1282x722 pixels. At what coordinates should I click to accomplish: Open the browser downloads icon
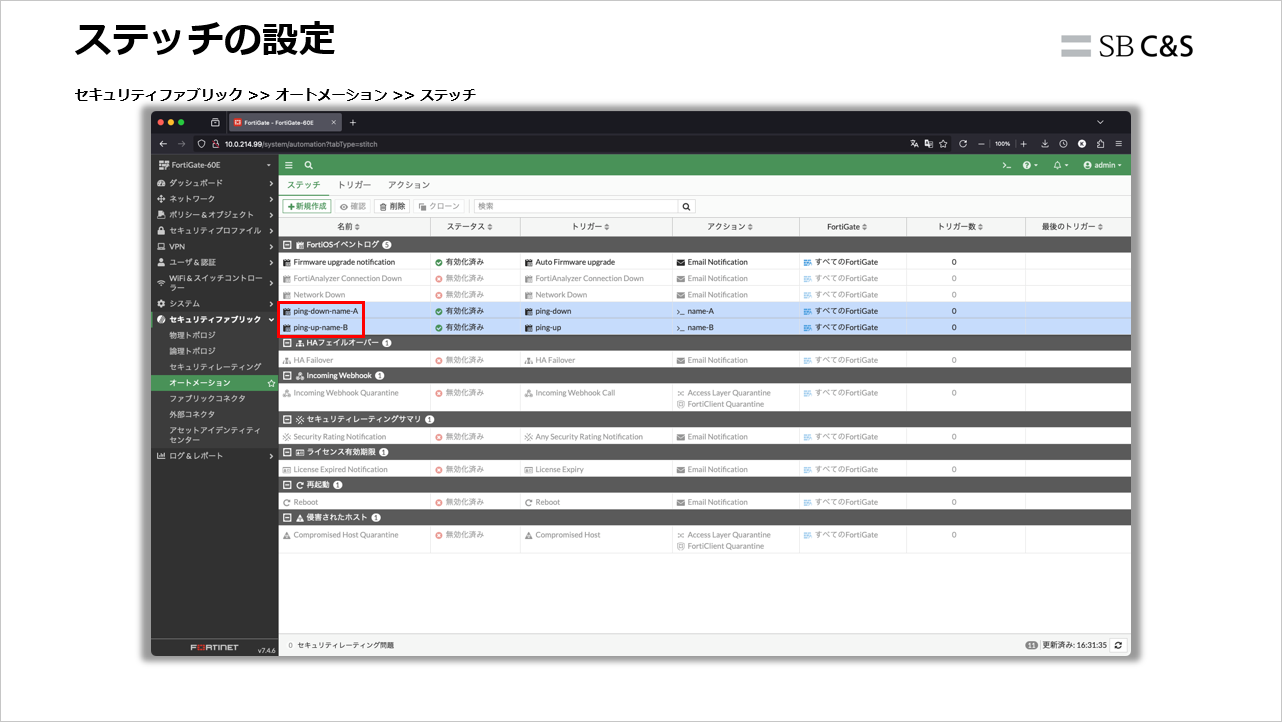tap(1045, 144)
